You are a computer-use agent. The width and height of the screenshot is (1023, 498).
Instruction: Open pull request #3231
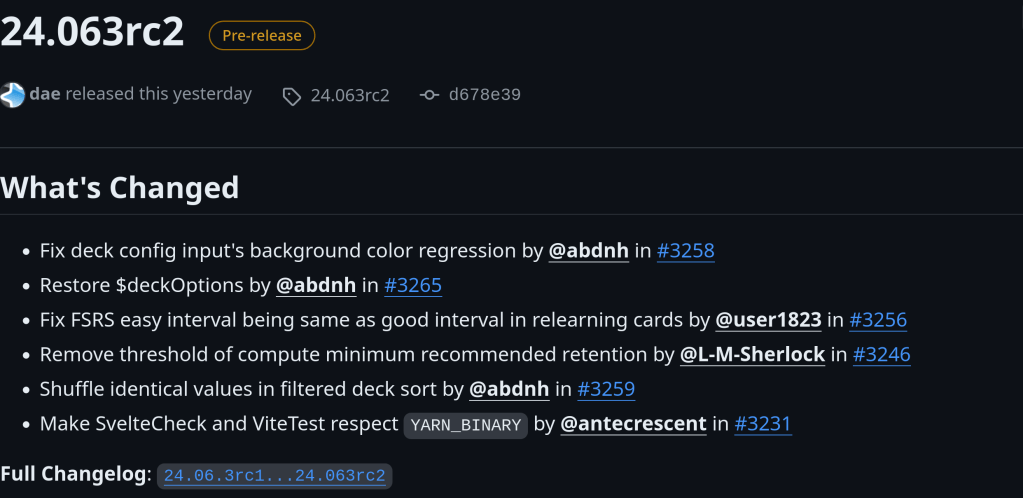click(x=762, y=424)
